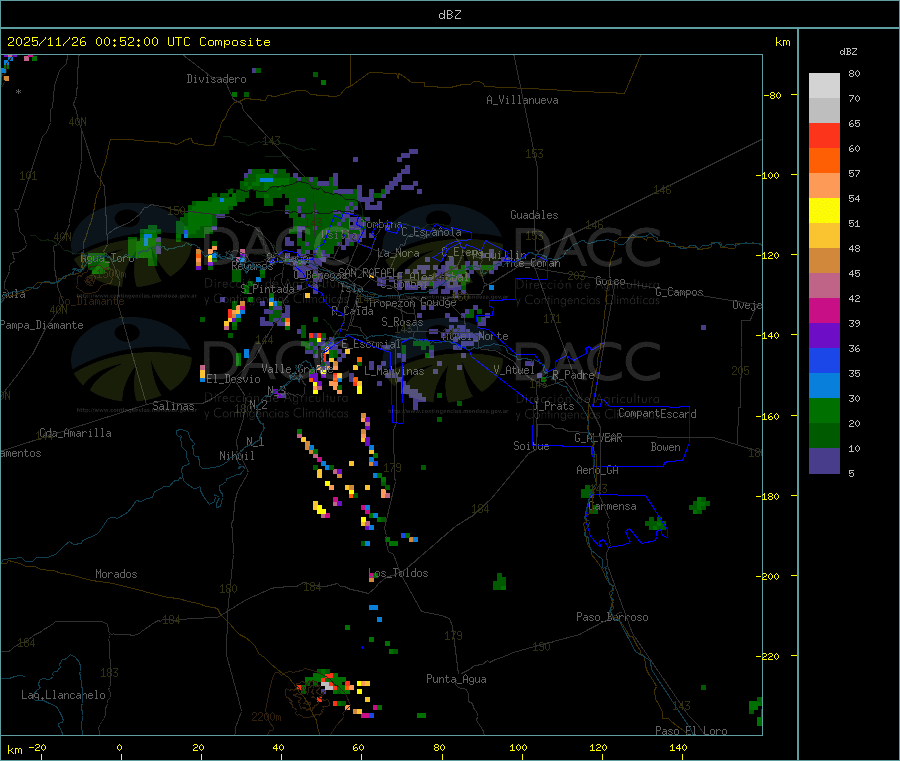Click the 'Guadales' place label
Image resolution: width=900 pixels, height=761 pixels.
pos(534,215)
